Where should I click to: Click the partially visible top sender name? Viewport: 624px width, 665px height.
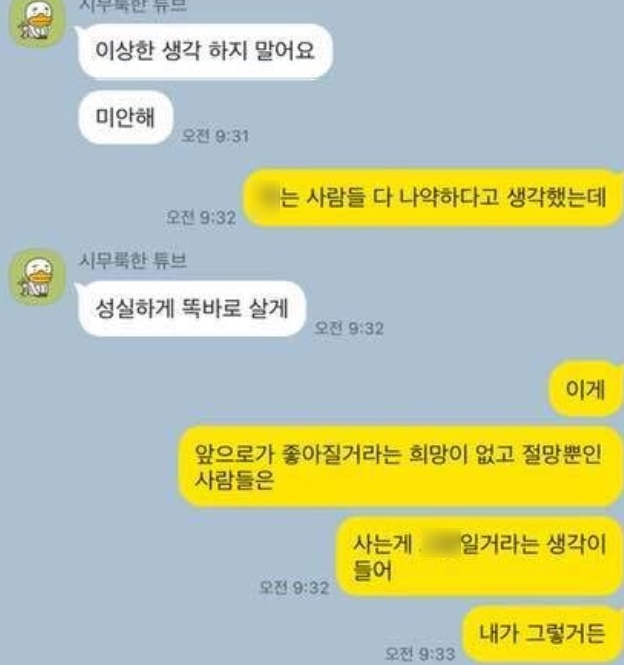tap(133, 6)
